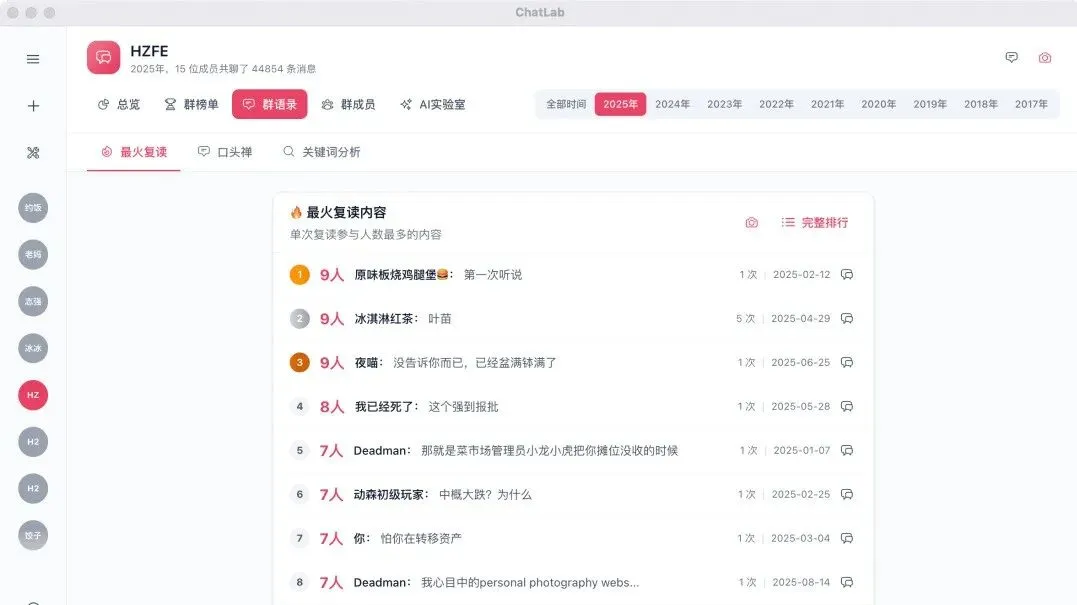This screenshot has width=1077, height=605.
Task: Open message context for 动森初级玩家 row
Action: pos(847,494)
